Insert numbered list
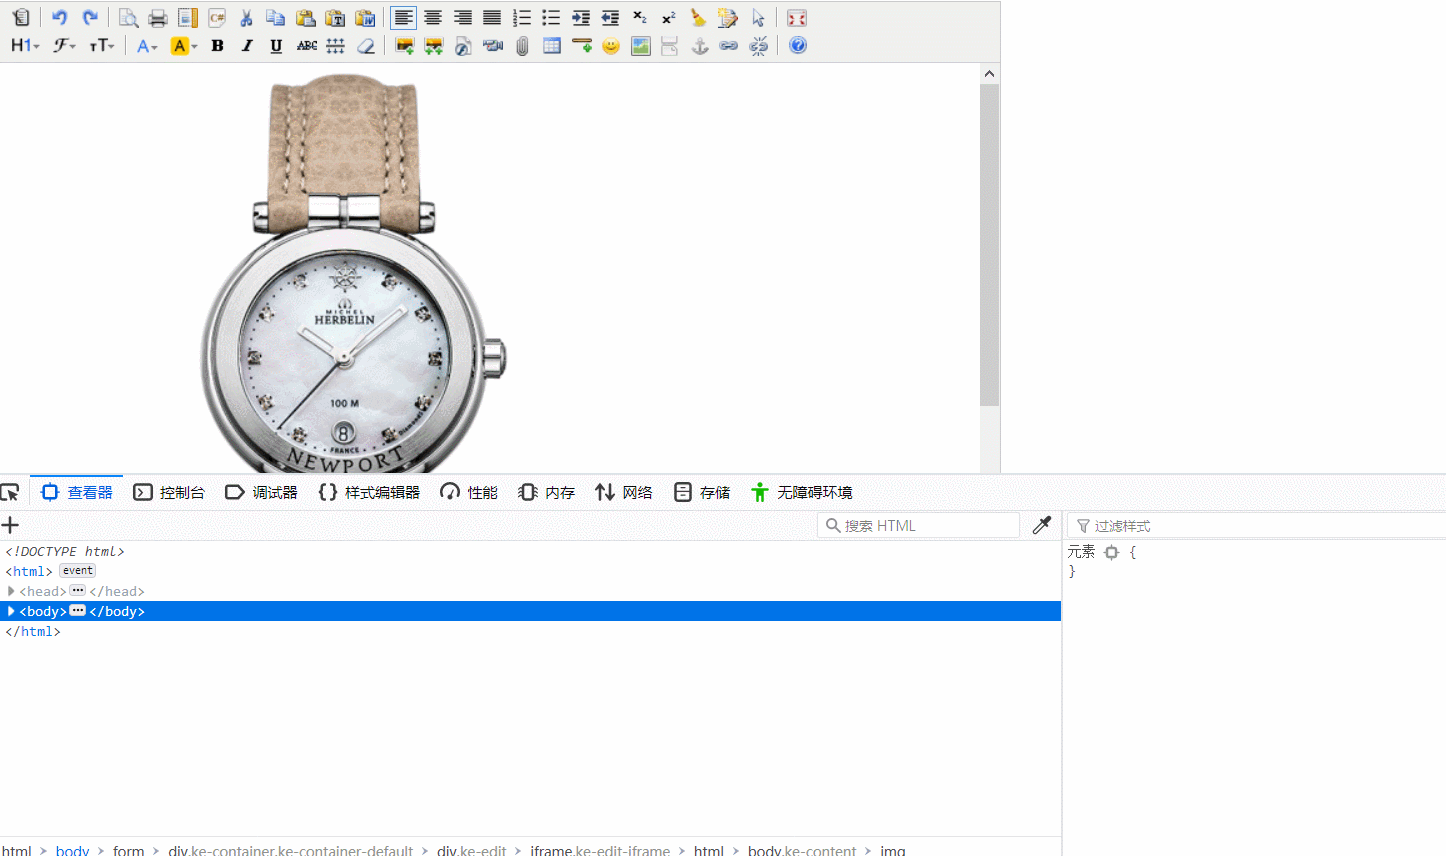Image resolution: width=1446 pixels, height=856 pixels. 522,18
